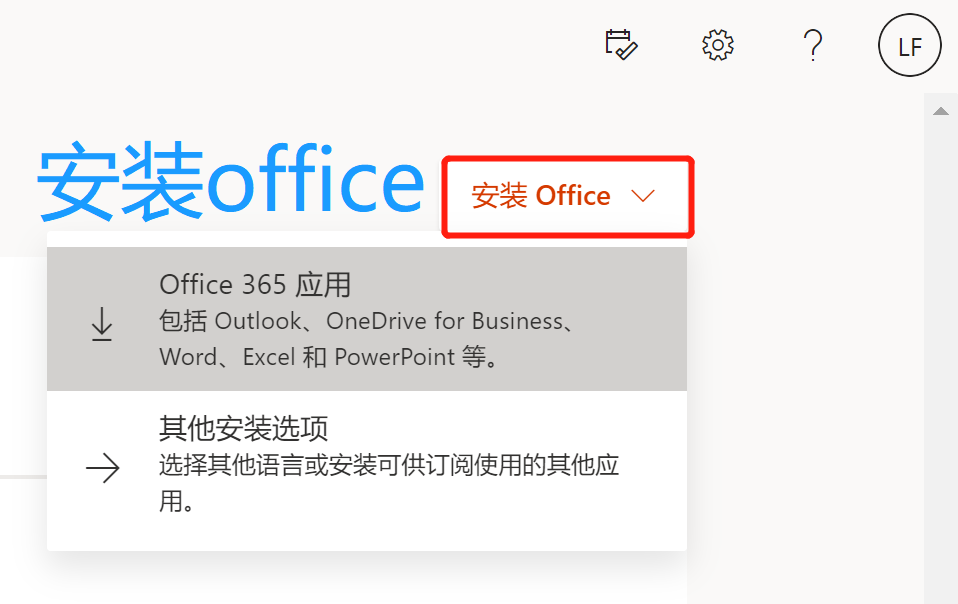Open the Settings gear icon
This screenshot has width=958, height=604.
pyautogui.click(x=718, y=45)
